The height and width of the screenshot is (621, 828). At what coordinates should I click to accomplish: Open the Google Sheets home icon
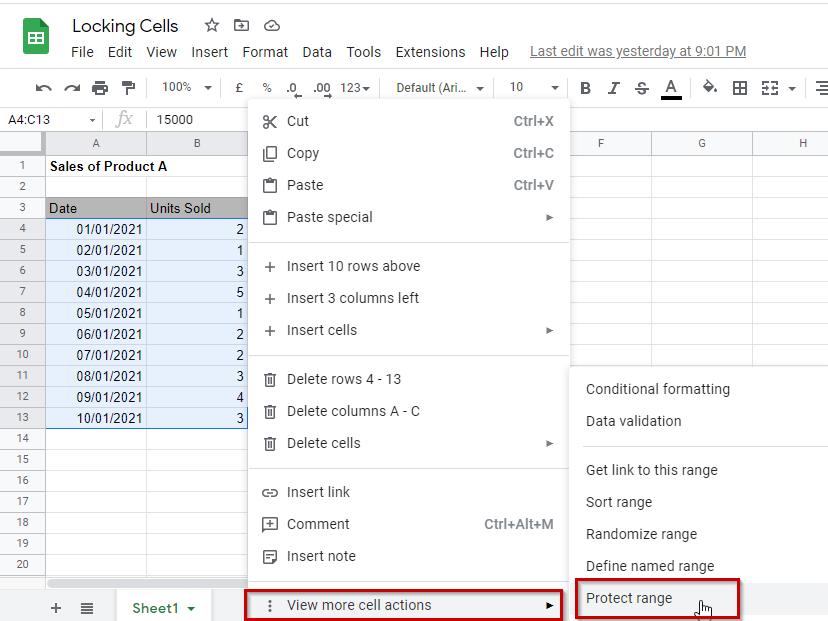36,36
